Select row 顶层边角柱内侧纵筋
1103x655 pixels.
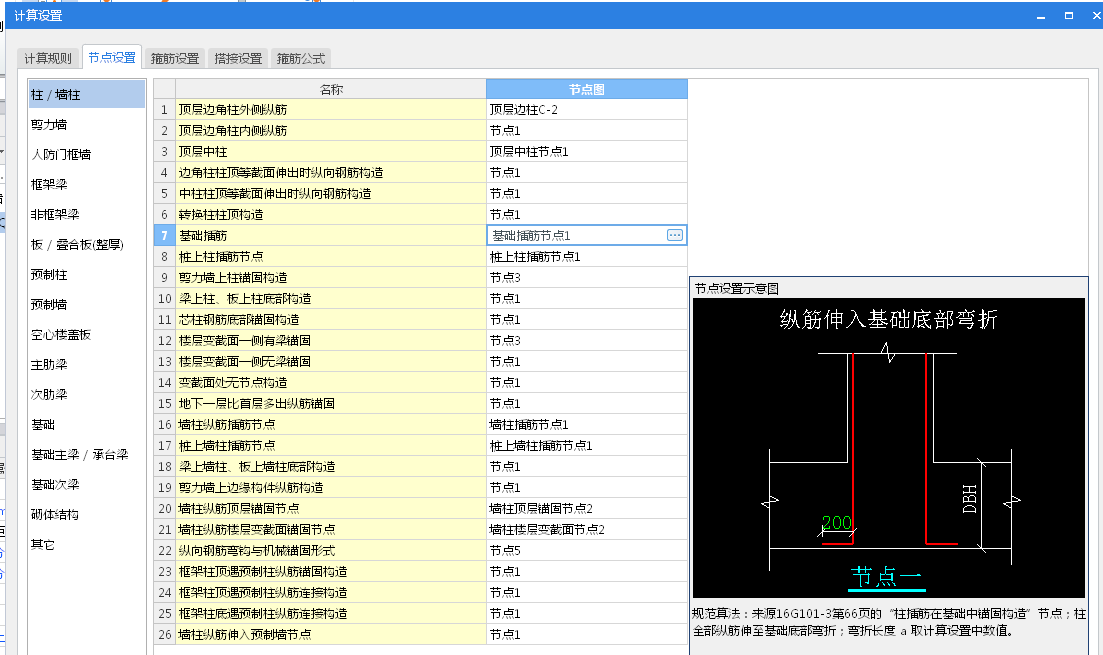point(331,131)
